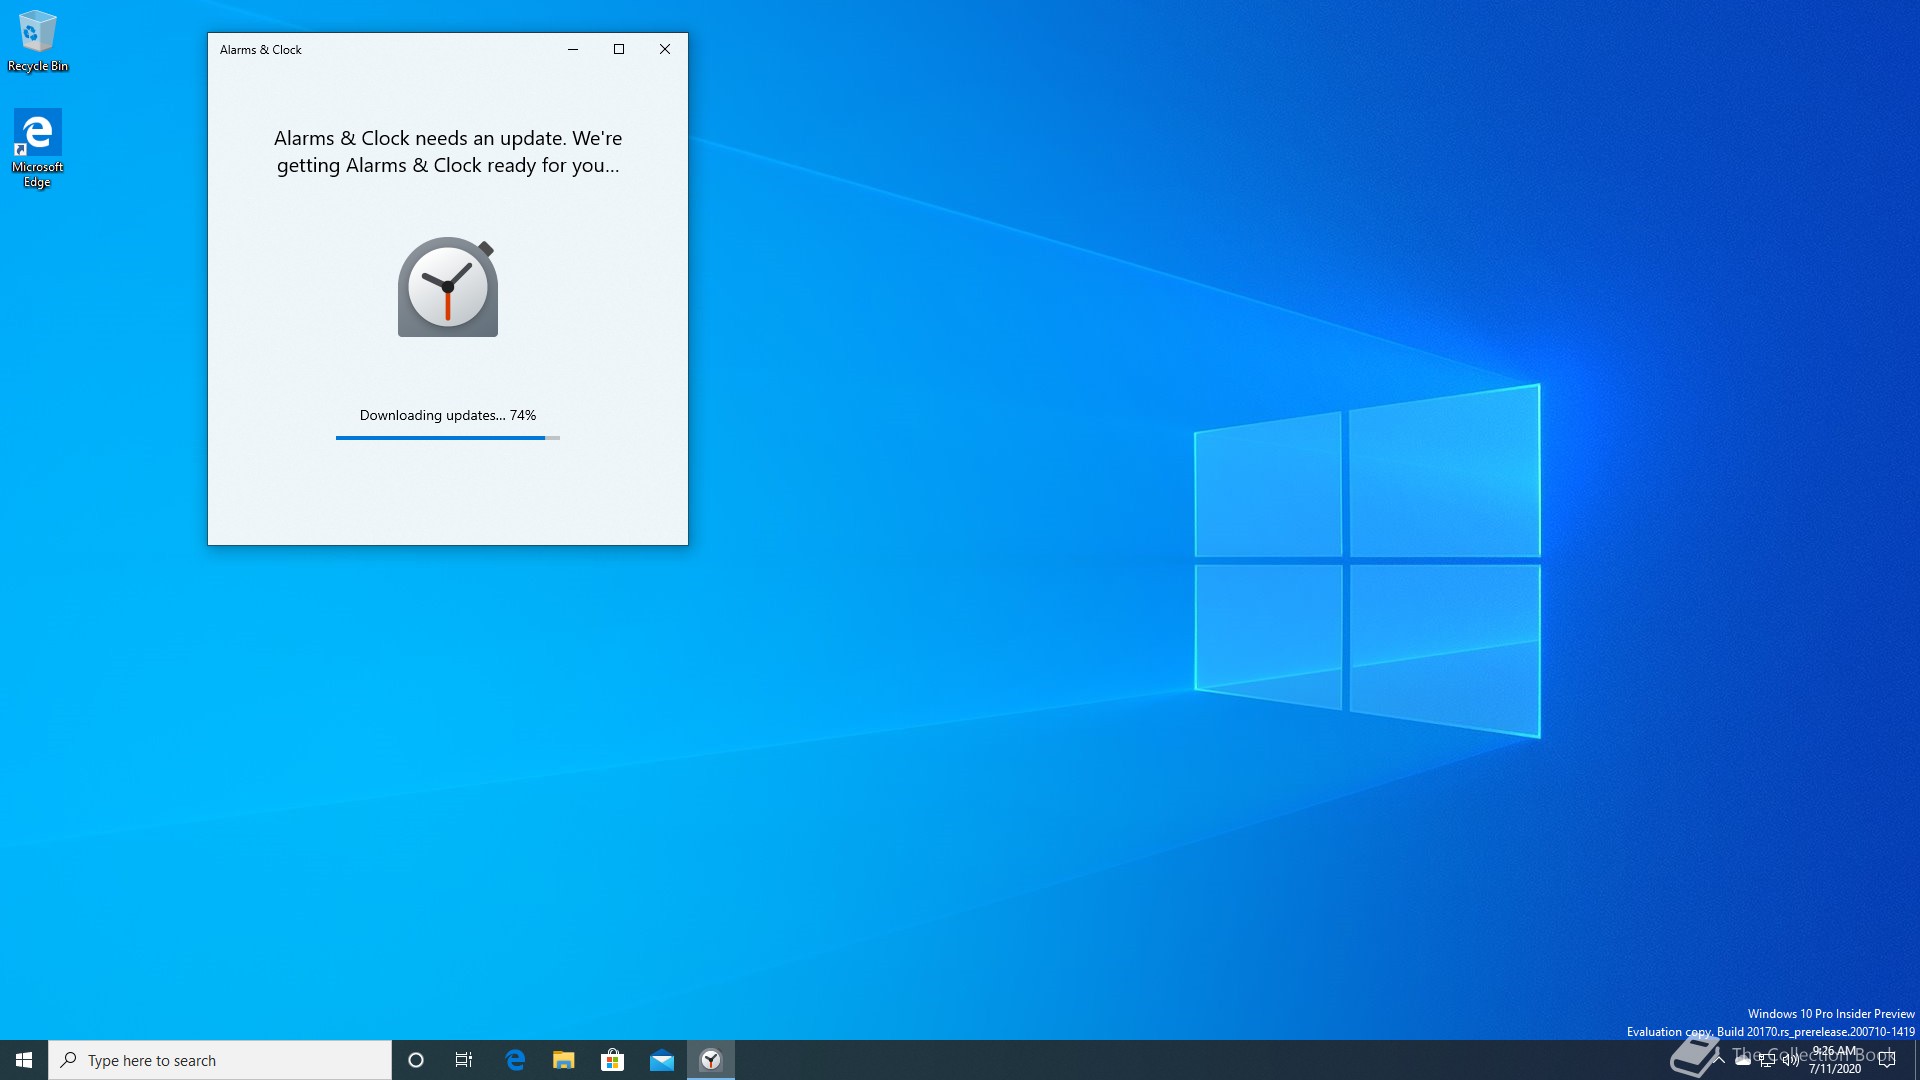Click the Cortana circle icon in taskbar
Viewport: 1920px width, 1080px height.
click(416, 1060)
